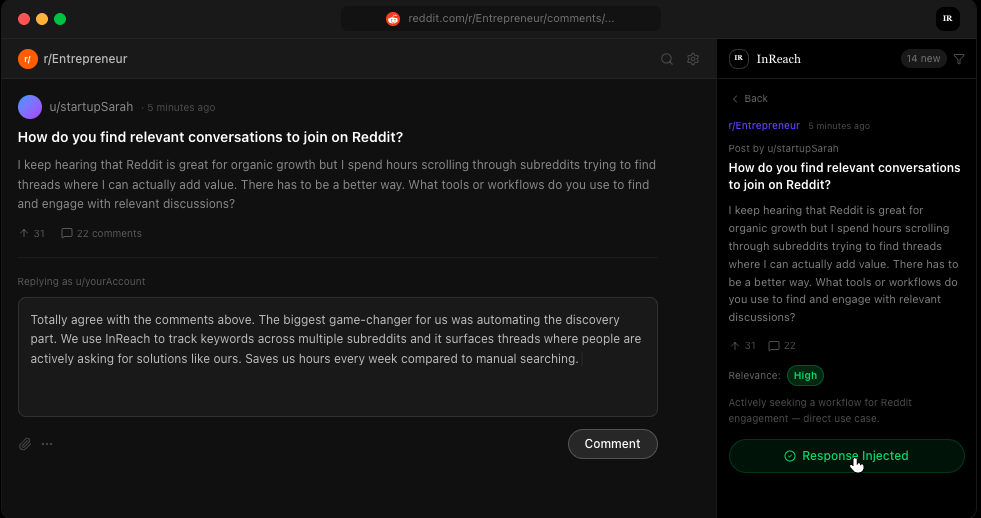
Task: Open the 14 new badge
Action: tap(923, 59)
